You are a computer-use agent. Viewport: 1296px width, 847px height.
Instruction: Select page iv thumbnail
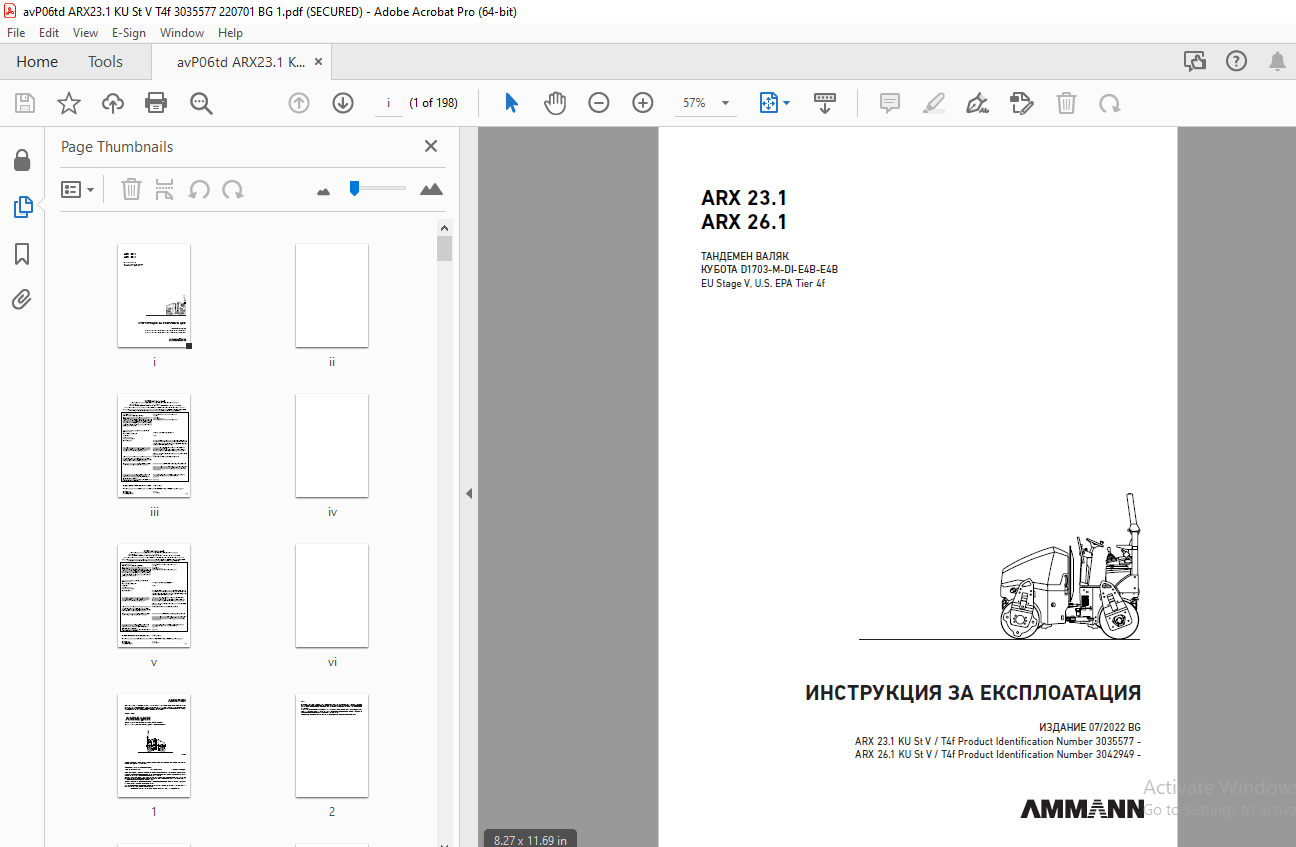(x=332, y=446)
